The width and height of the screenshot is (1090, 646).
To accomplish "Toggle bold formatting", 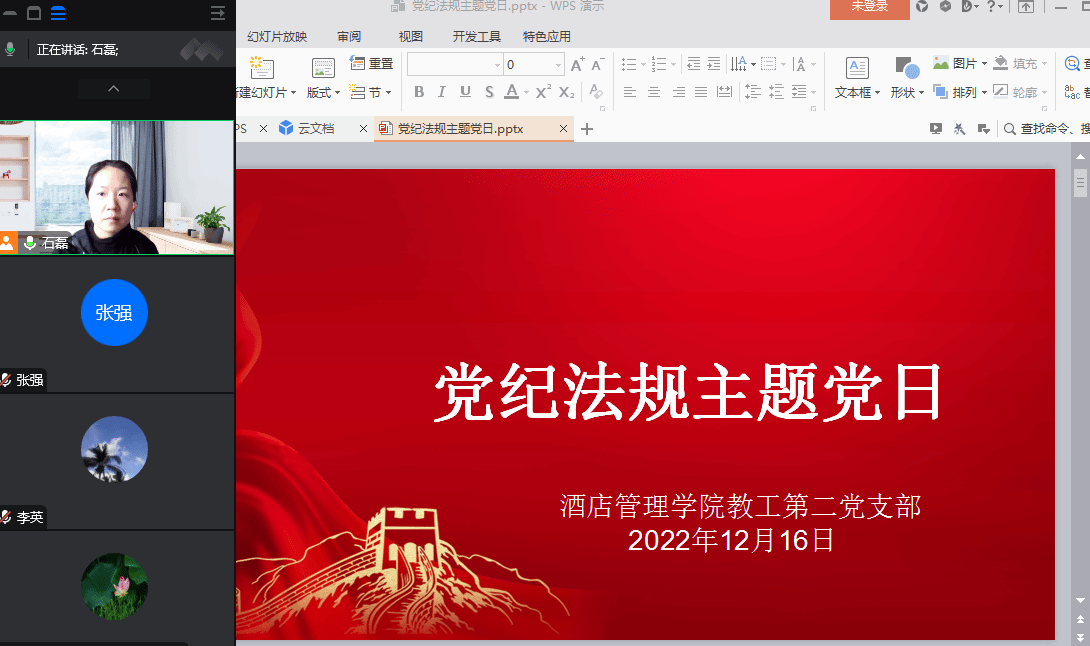I will [419, 92].
